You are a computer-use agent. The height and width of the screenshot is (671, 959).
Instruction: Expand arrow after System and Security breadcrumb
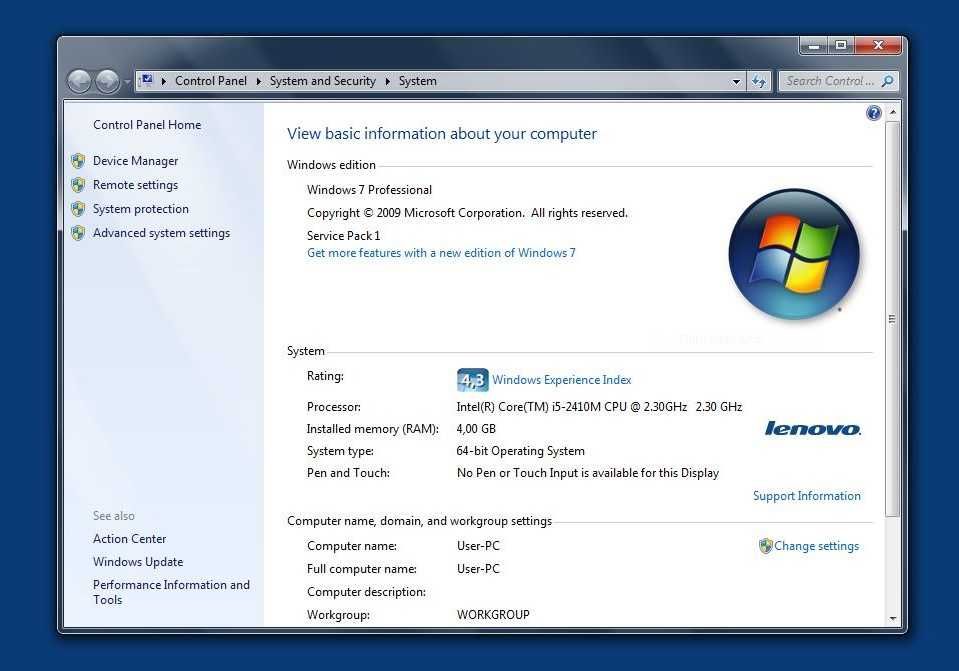(x=388, y=81)
